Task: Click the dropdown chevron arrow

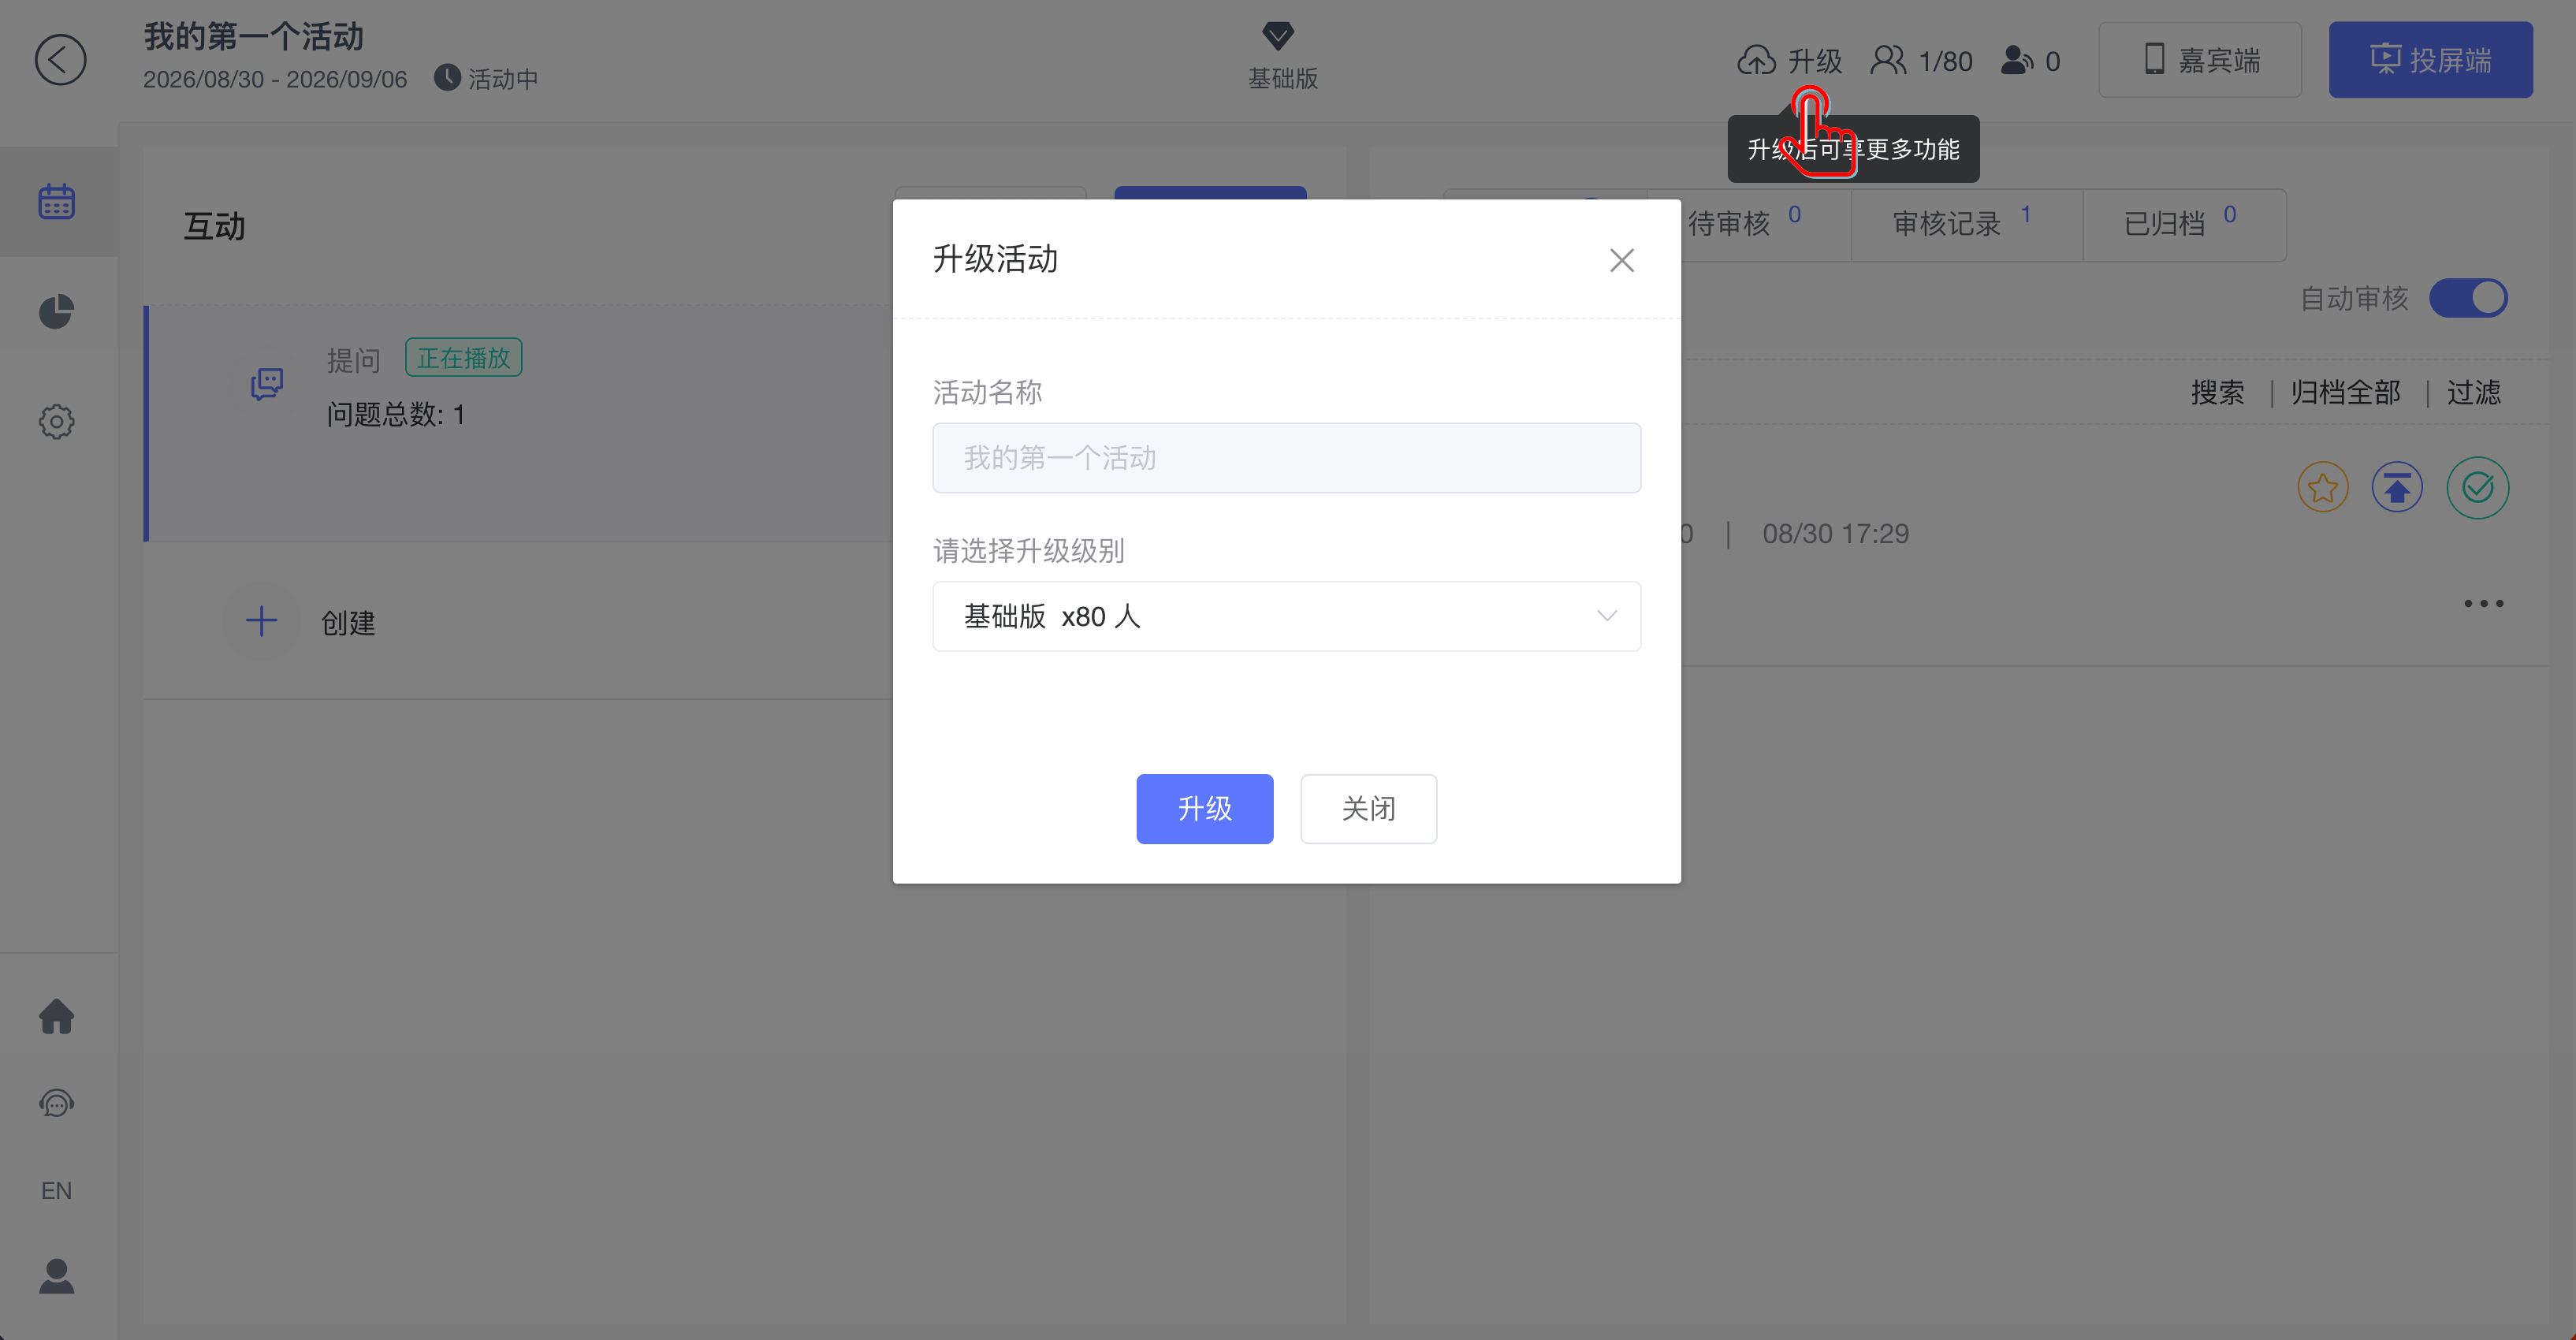Action: click(x=1606, y=616)
